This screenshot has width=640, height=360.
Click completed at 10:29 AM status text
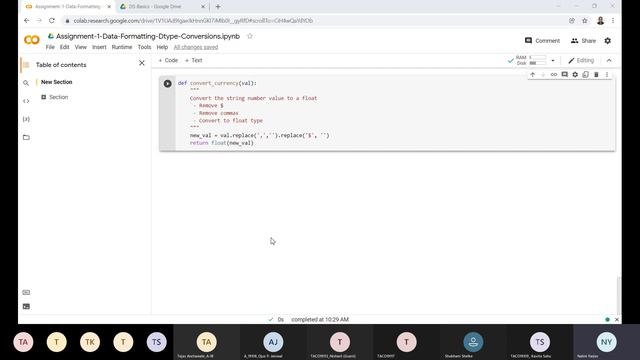coord(320,320)
